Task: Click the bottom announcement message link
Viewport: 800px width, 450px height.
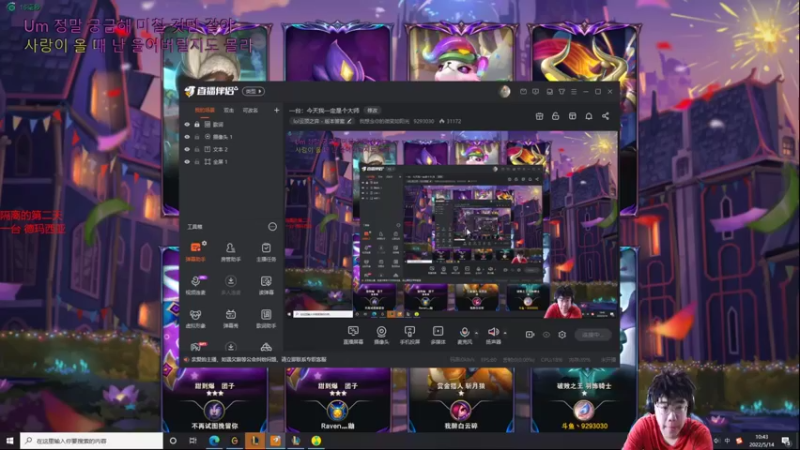Action: point(259,360)
